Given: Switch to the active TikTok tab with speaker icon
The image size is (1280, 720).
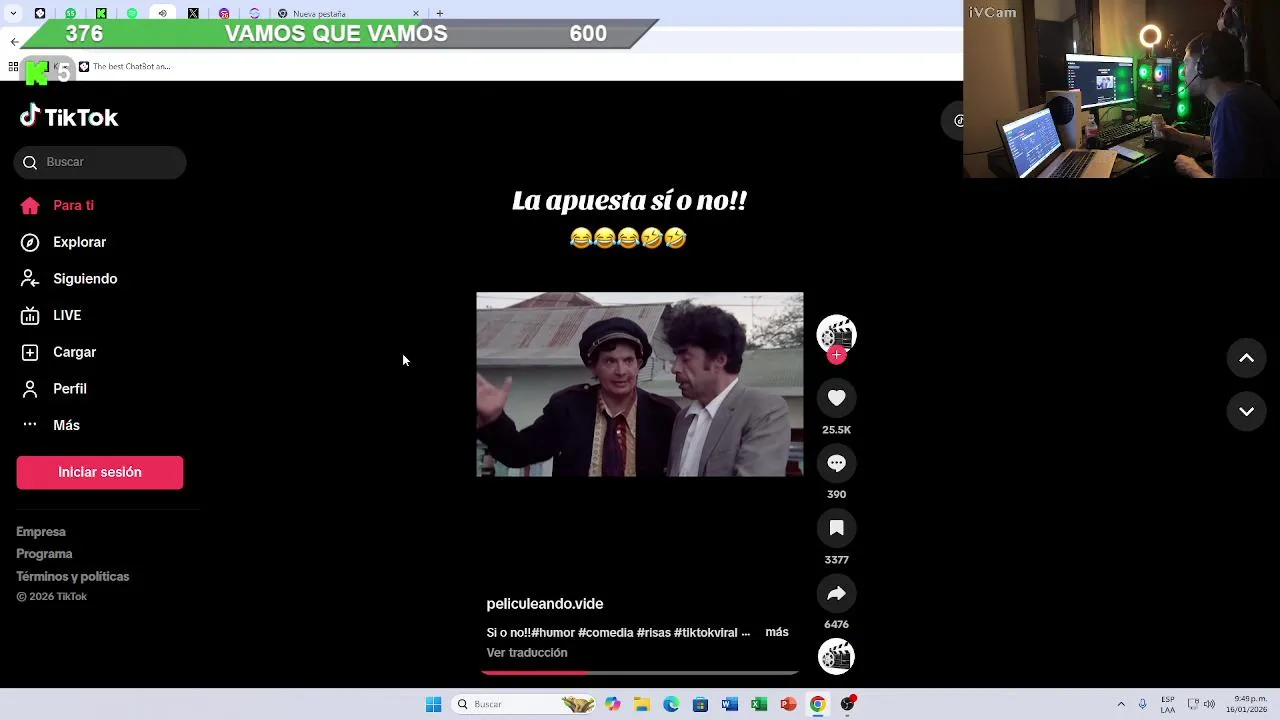Looking at the screenshot, I should click(162, 14).
